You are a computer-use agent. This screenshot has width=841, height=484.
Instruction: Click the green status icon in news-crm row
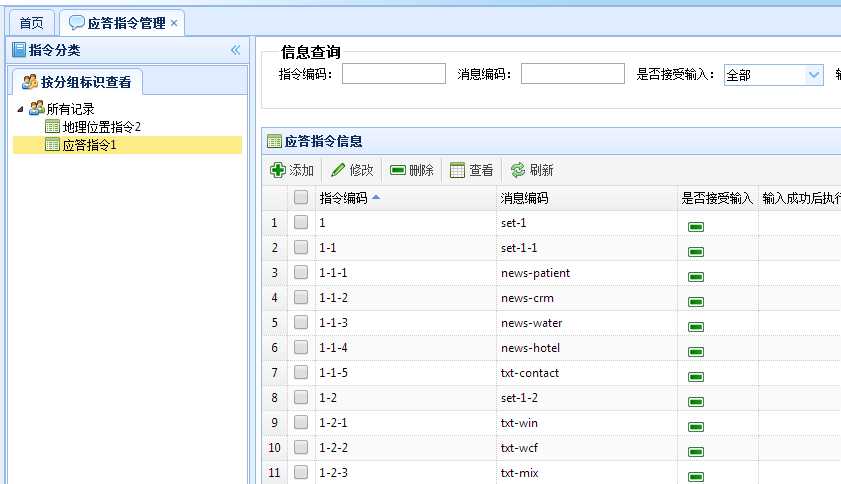tap(696, 302)
